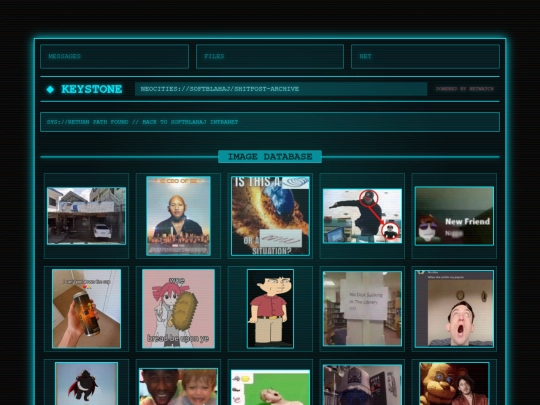540x405 pixels.
Task: Open the library sign photo thumbnail
Action: [362, 309]
